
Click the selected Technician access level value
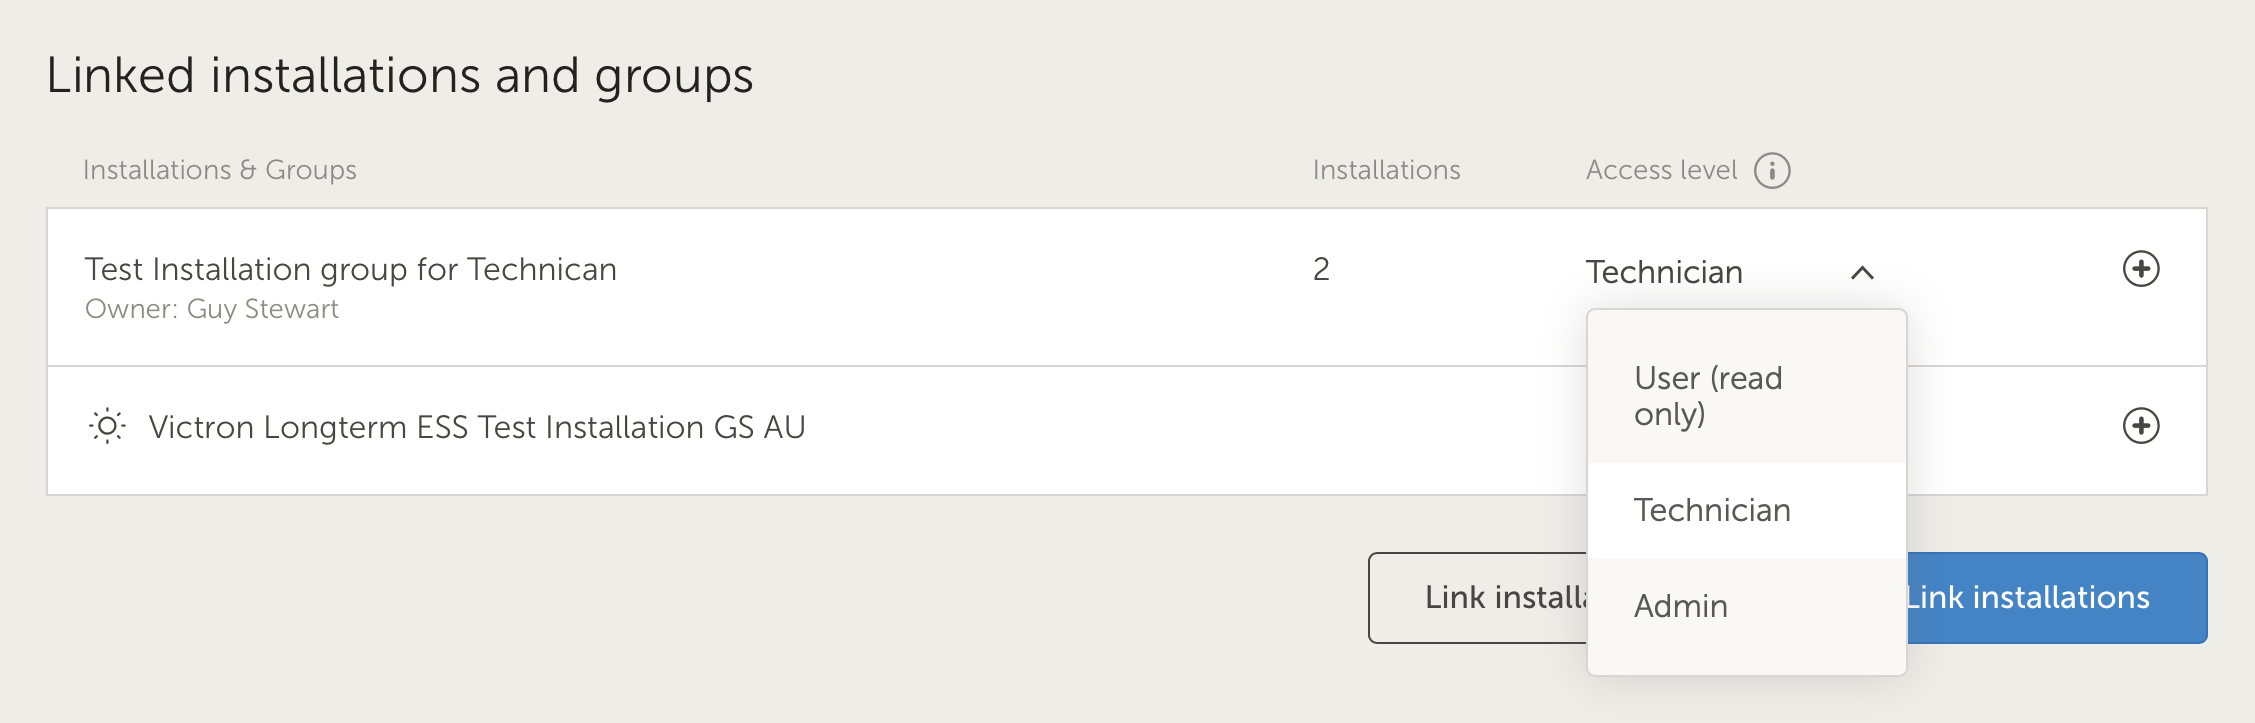pyautogui.click(x=1664, y=272)
